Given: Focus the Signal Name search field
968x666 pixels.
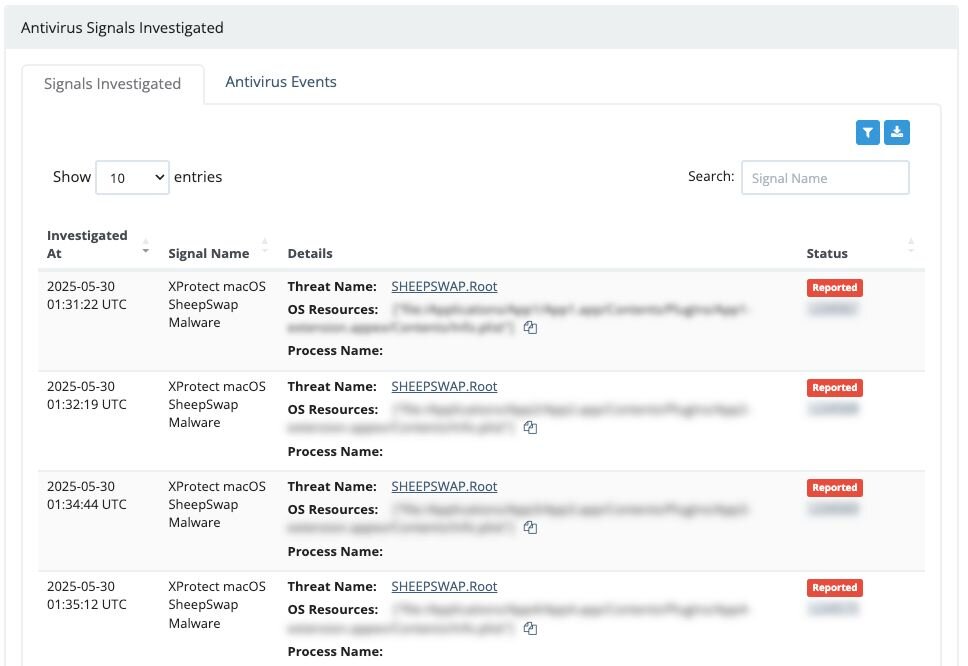Looking at the screenshot, I should click(824, 178).
